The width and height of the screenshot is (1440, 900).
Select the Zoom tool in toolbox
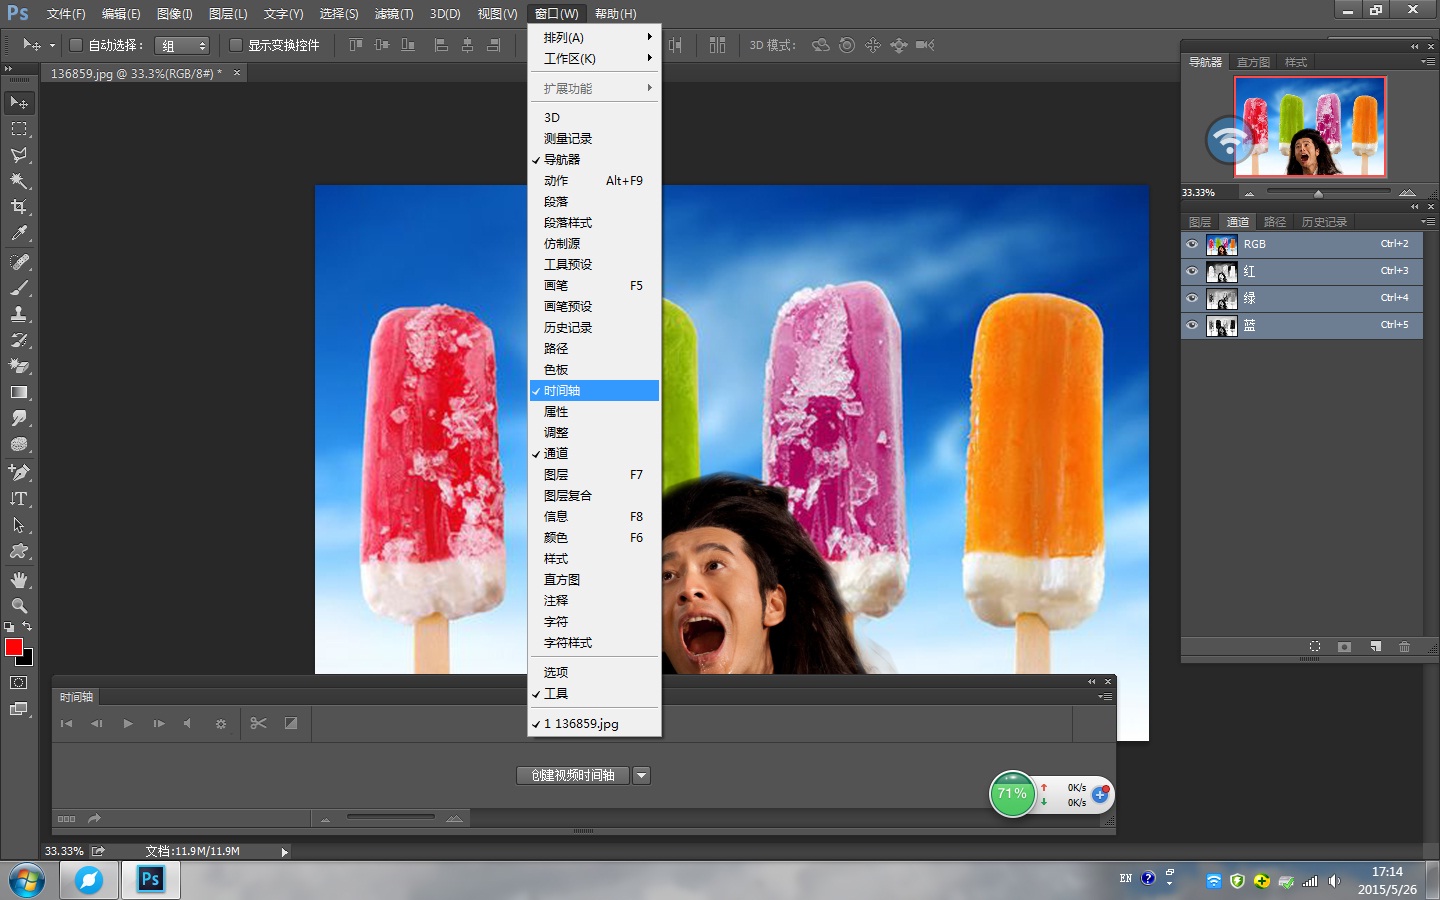point(19,606)
